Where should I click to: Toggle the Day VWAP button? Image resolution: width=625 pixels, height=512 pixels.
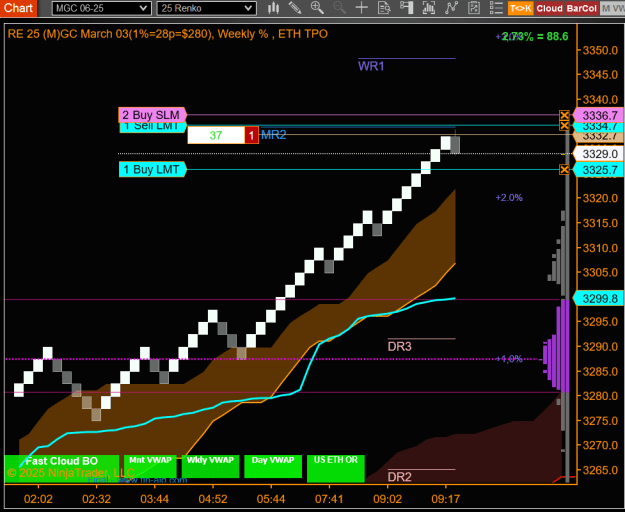point(273,466)
